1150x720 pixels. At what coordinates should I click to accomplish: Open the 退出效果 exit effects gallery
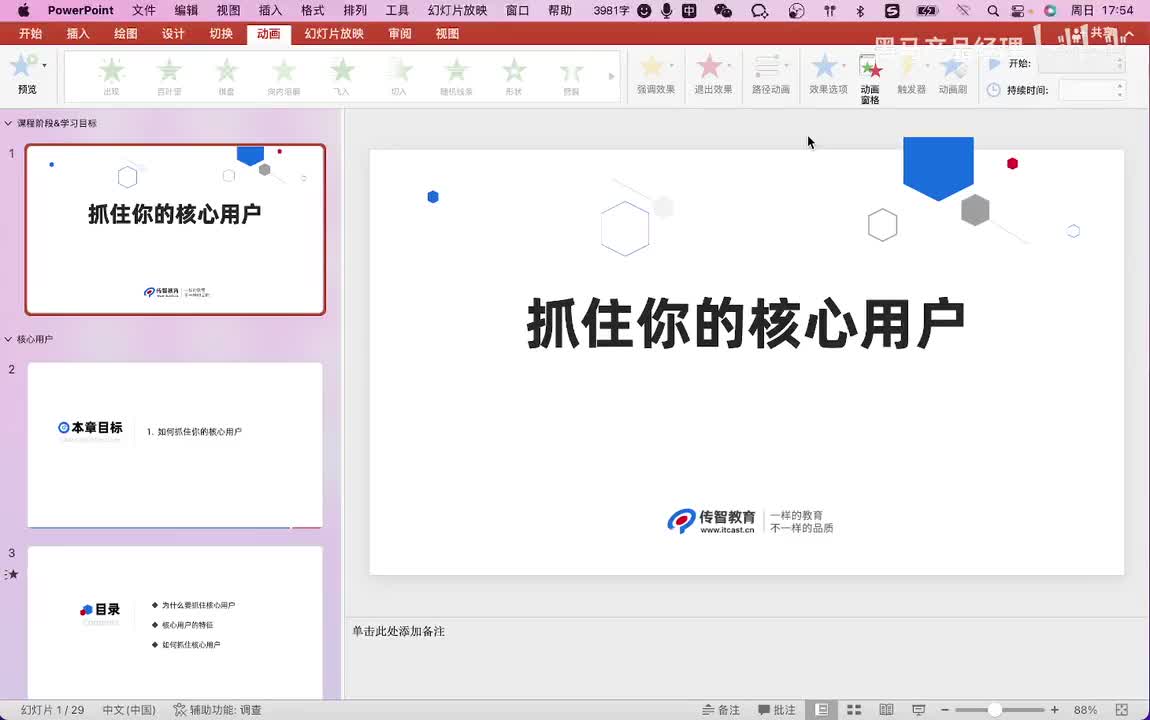(x=713, y=75)
